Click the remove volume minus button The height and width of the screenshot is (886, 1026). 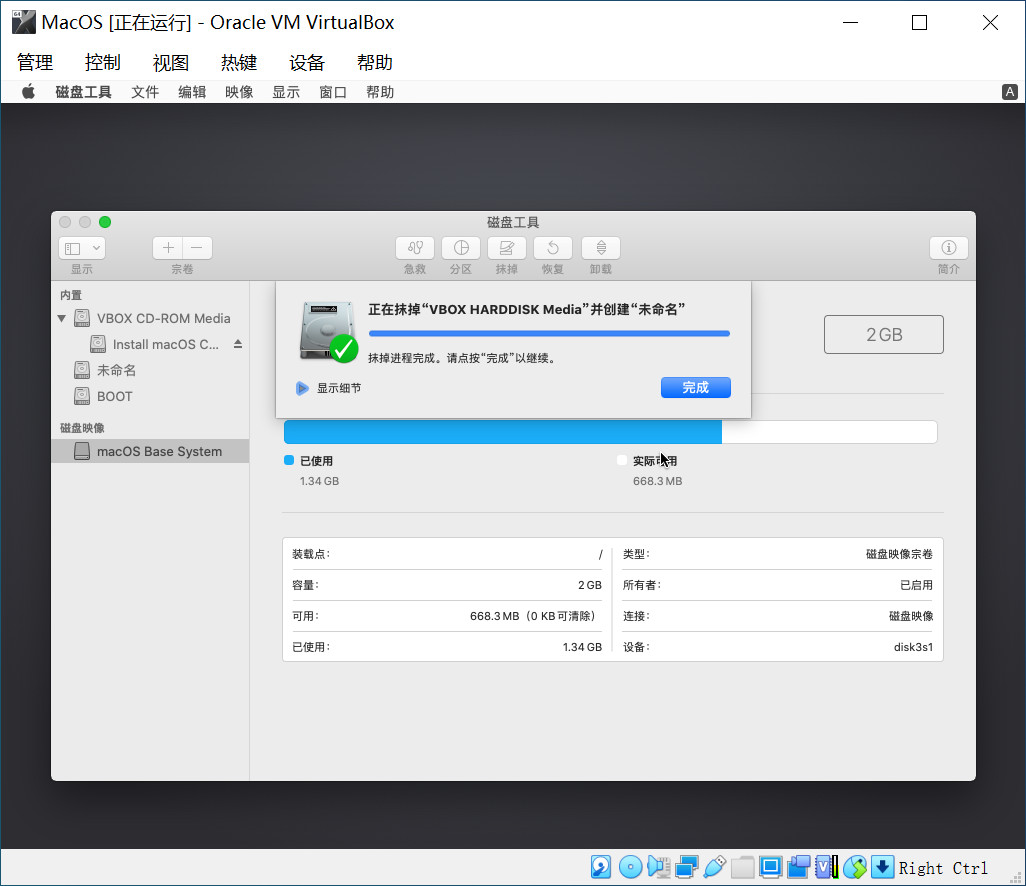click(197, 248)
